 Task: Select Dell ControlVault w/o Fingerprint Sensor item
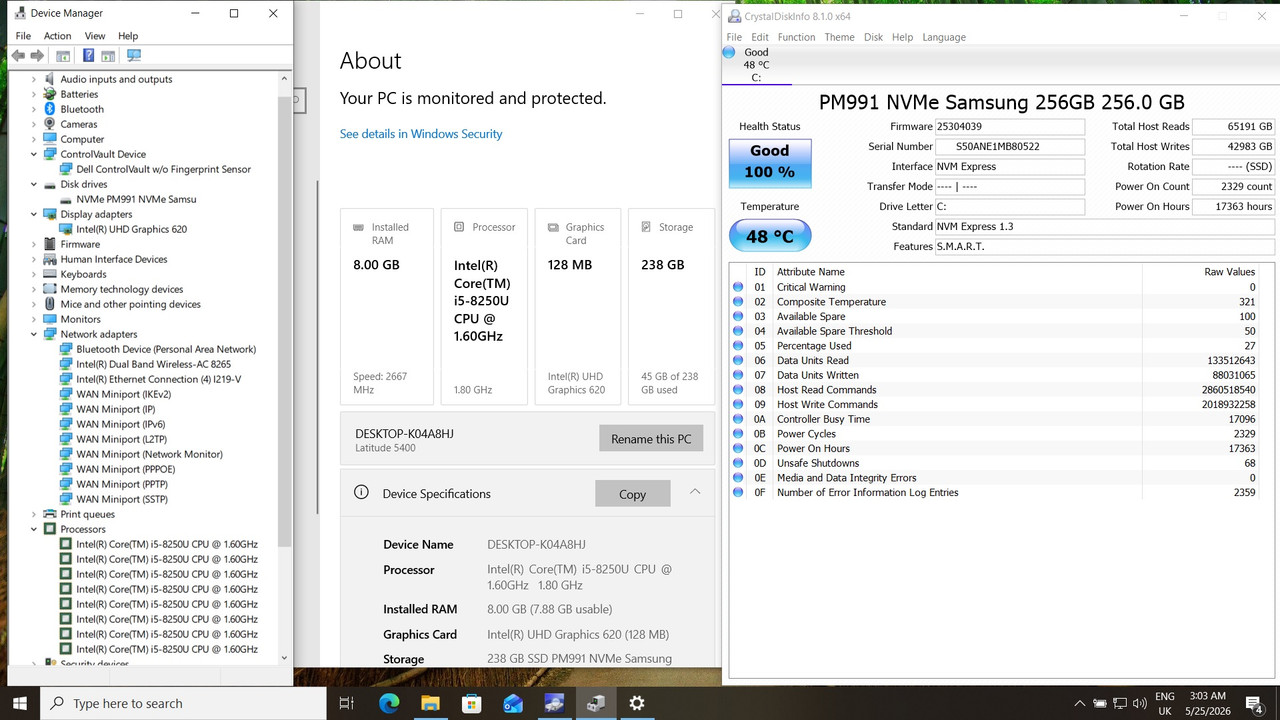coord(163,169)
